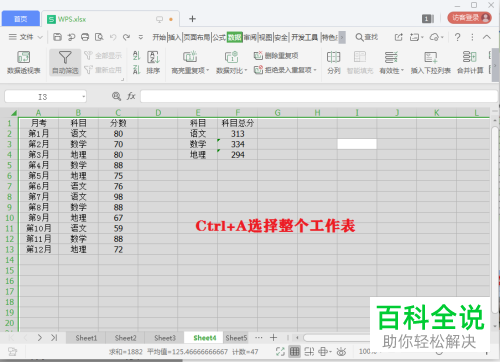The height and width of the screenshot is (362, 500).
Task: Click the save icon in quick toolbar
Action: [x=57, y=37]
